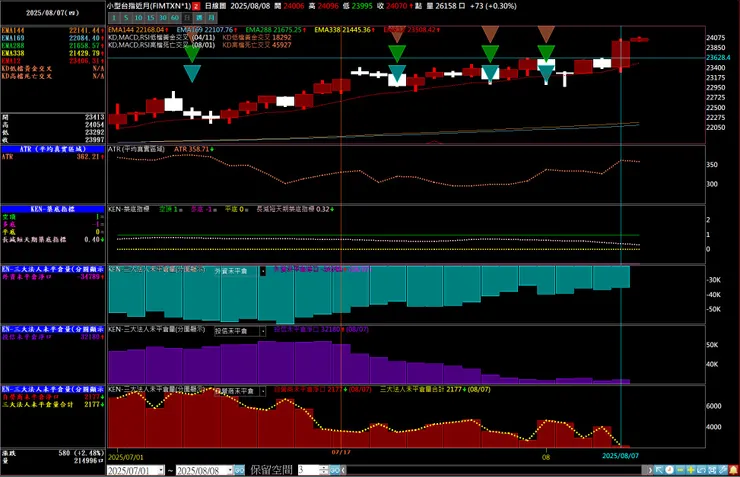Expand the start date 2025/07/01 dropdown
The height and width of the screenshot is (477, 740).
tap(161, 470)
